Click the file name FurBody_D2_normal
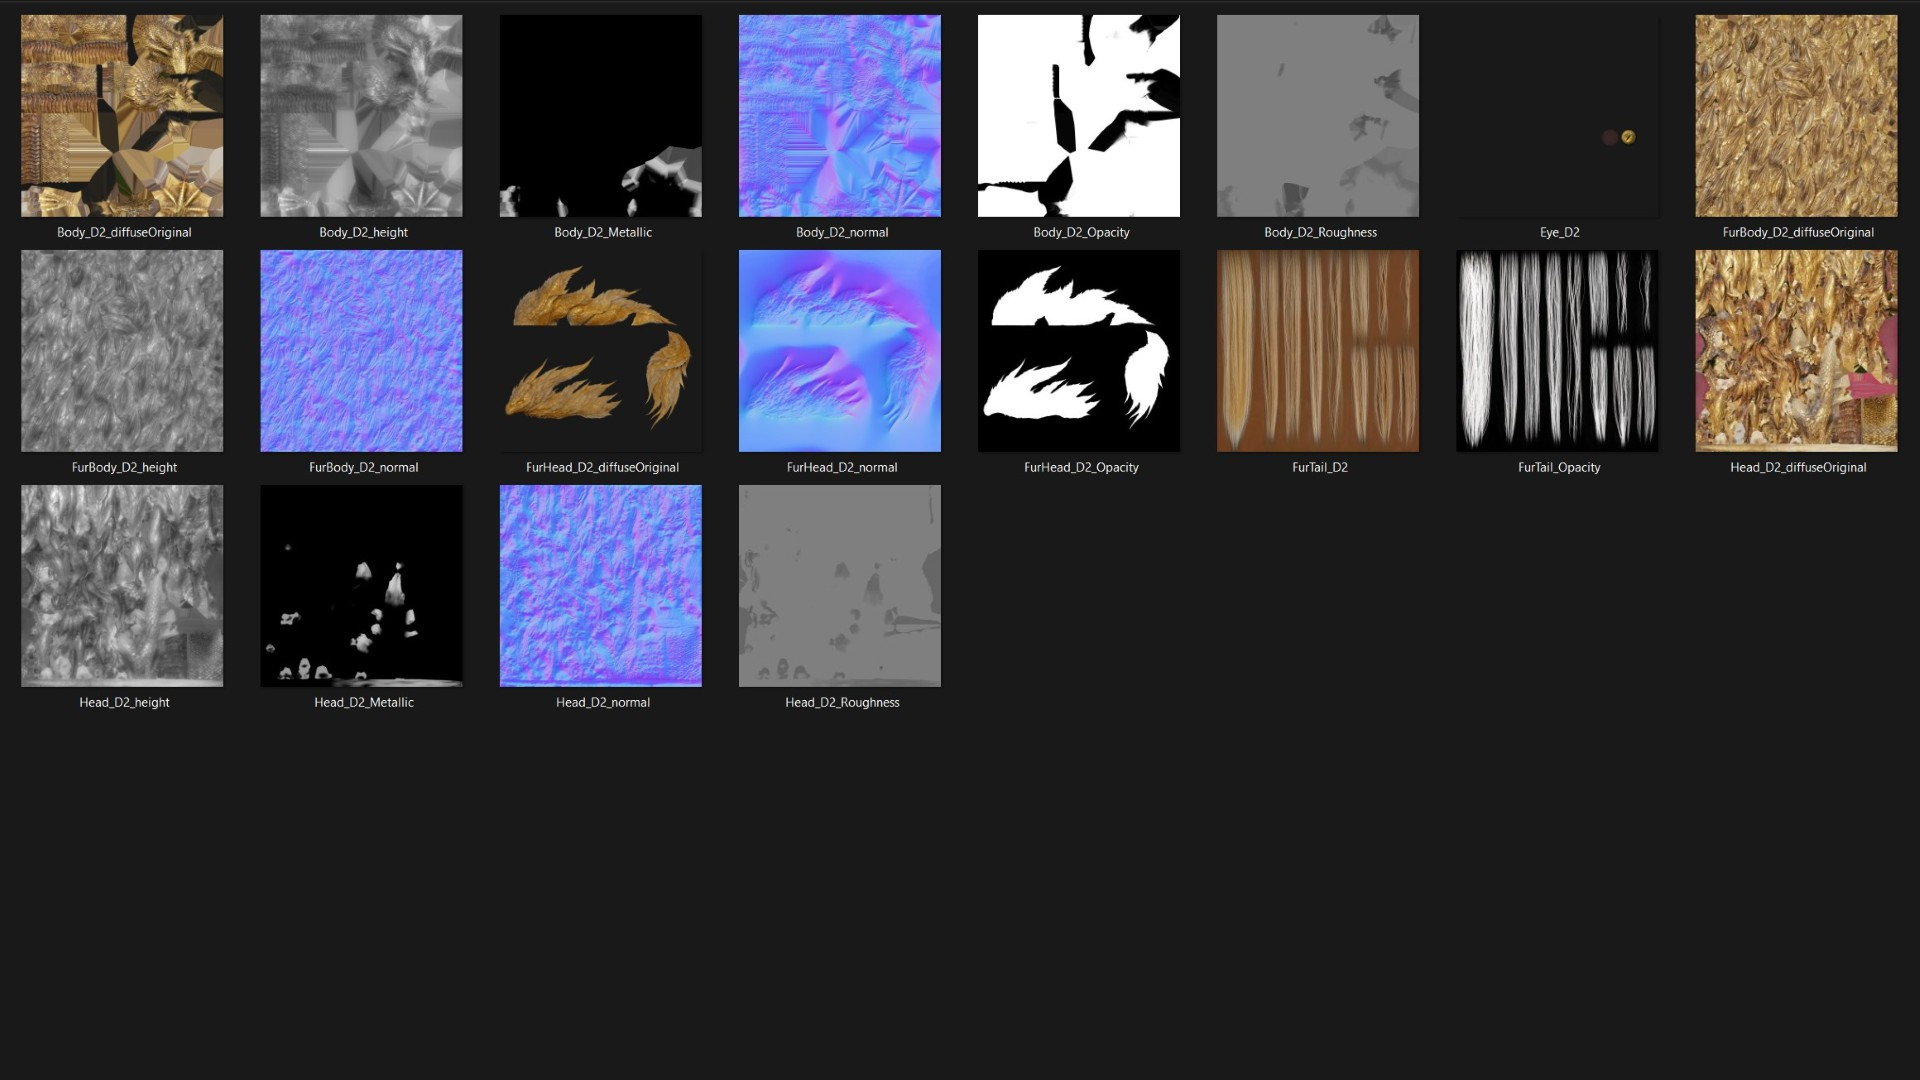Image resolution: width=1920 pixels, height=1080 pixels. 363,467
